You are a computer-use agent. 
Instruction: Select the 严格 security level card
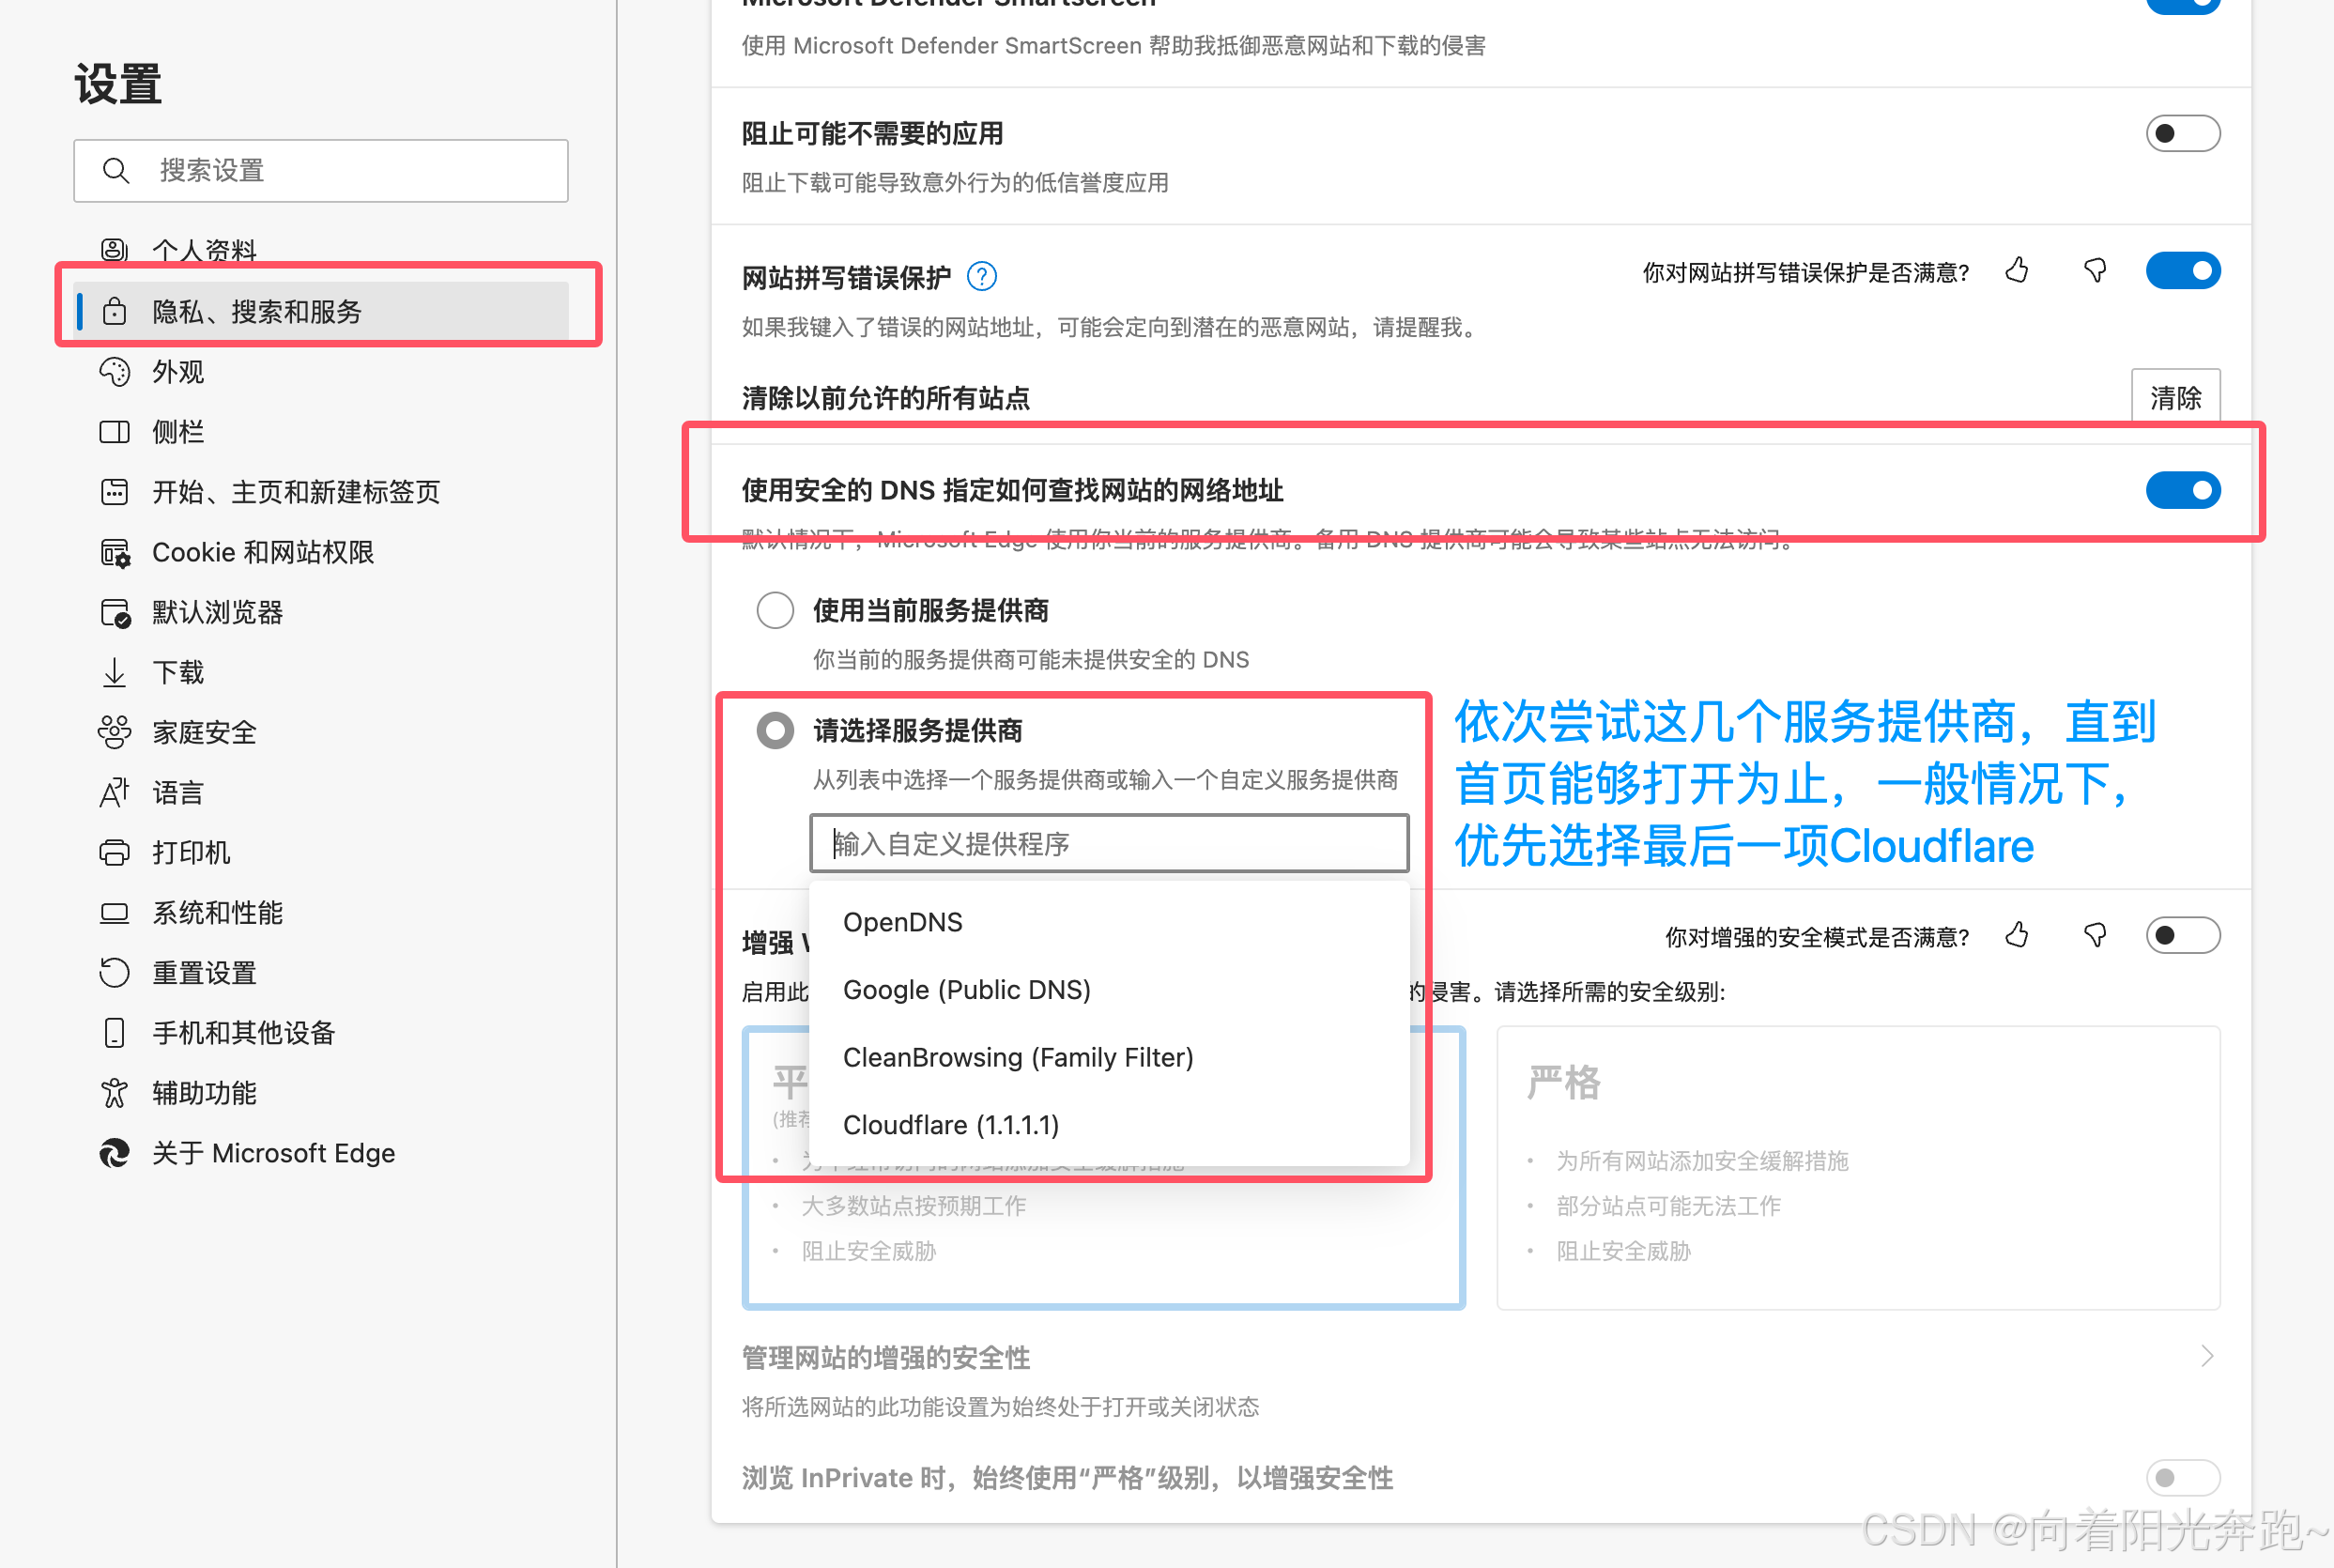pyautogui.click(x=1857, y=1167)
